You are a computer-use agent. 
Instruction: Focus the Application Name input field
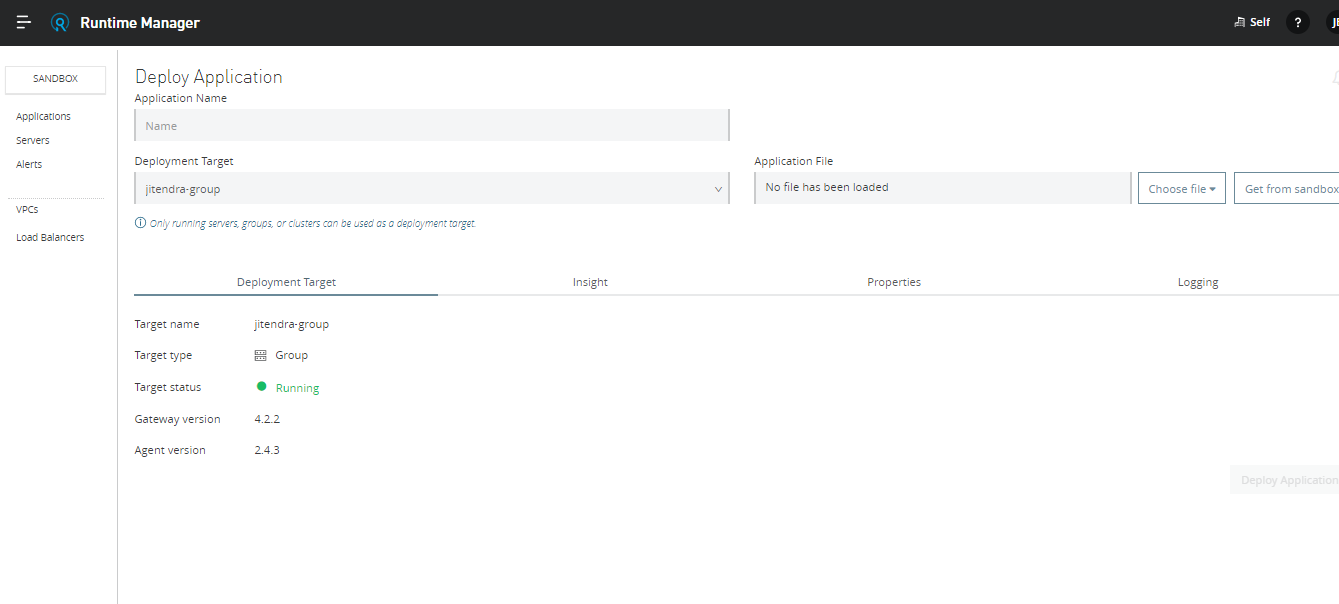[x=431, y=126]
